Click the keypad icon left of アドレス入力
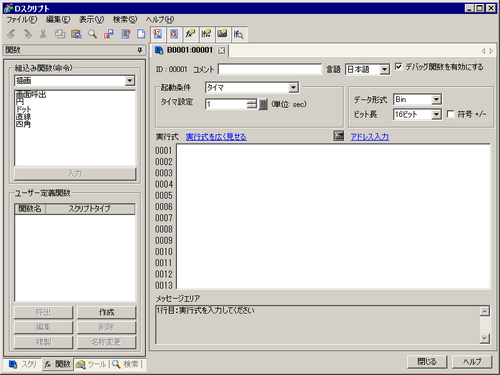 (x=338, y=136)
